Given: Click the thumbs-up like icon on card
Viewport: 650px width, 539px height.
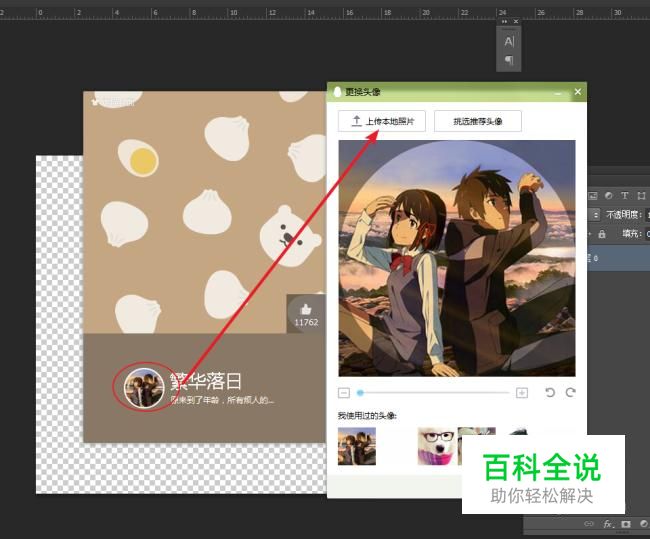Looking at the screenshot, I should click(306, 309).
